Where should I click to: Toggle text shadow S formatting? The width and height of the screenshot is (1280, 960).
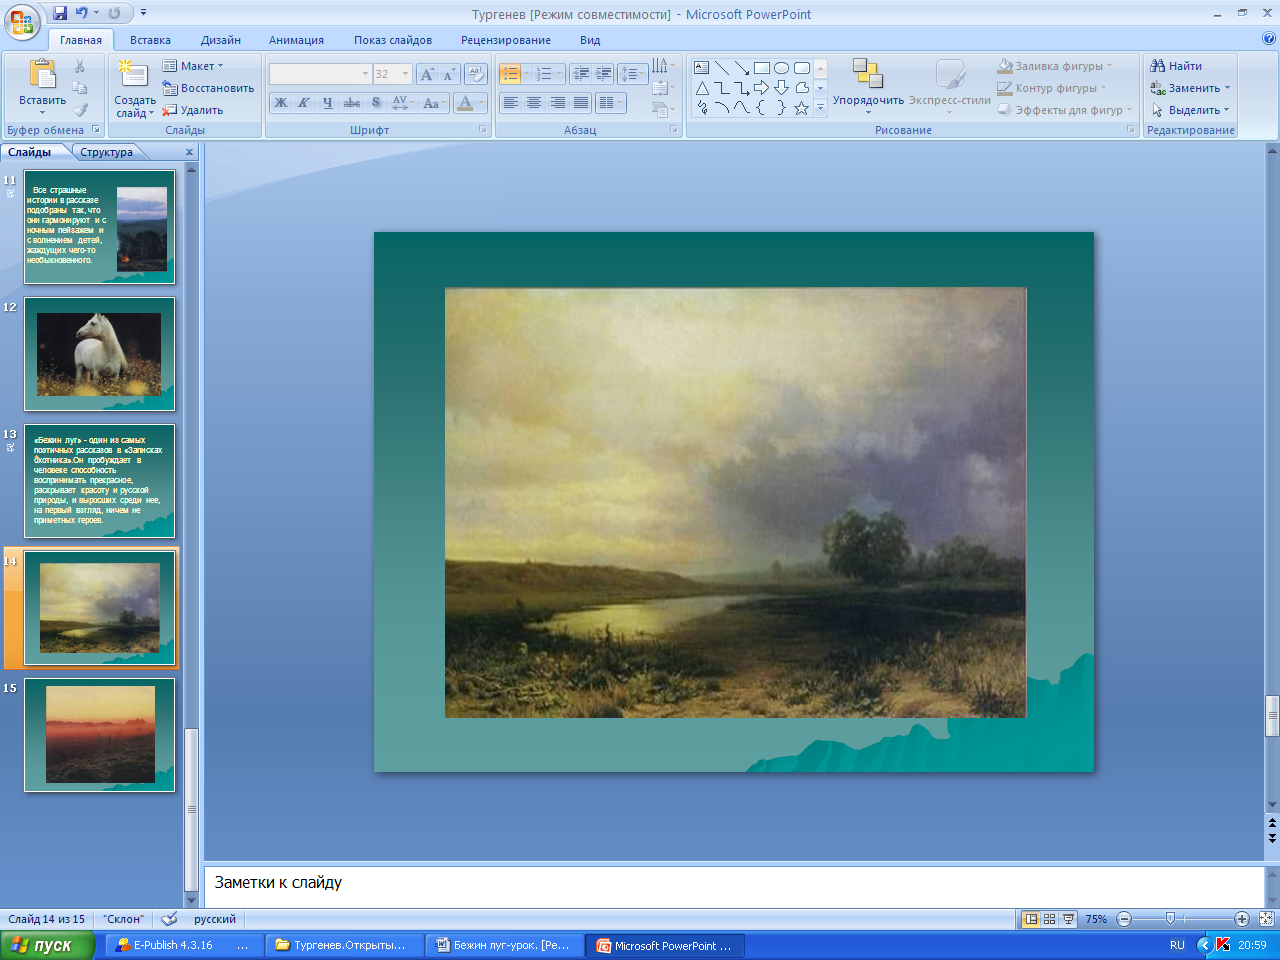tap(376, 102)
